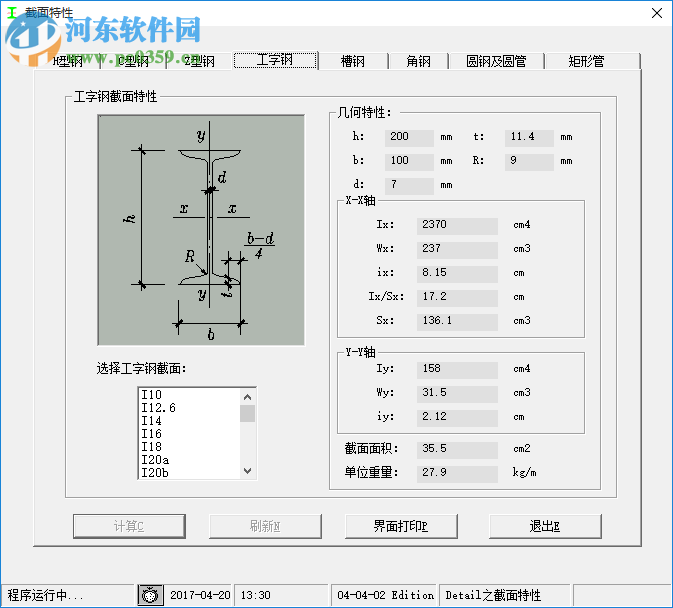Click the section list scroll down arrow
This screenshot has height=608, width=673.
click(x=248, y=471)
